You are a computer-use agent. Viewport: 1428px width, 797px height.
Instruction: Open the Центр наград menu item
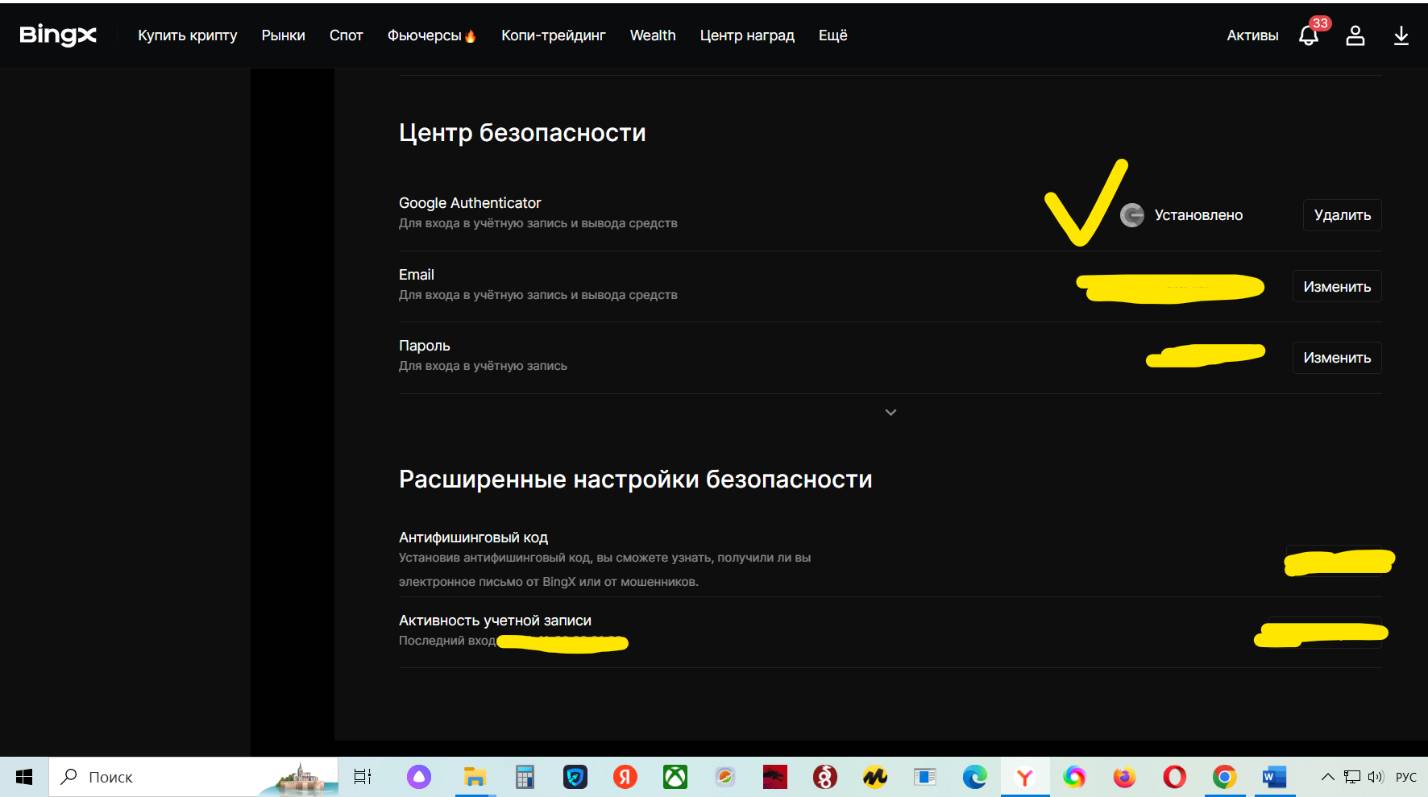click(747, 36)
